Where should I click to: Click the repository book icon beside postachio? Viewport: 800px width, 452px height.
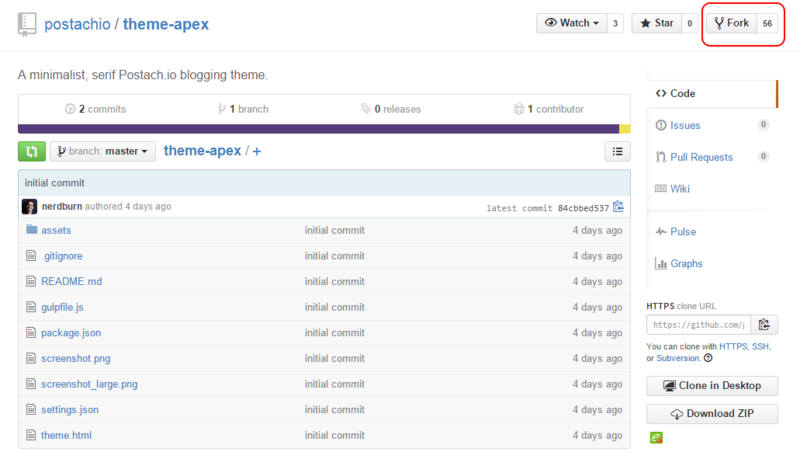click(x=27, y=24)
